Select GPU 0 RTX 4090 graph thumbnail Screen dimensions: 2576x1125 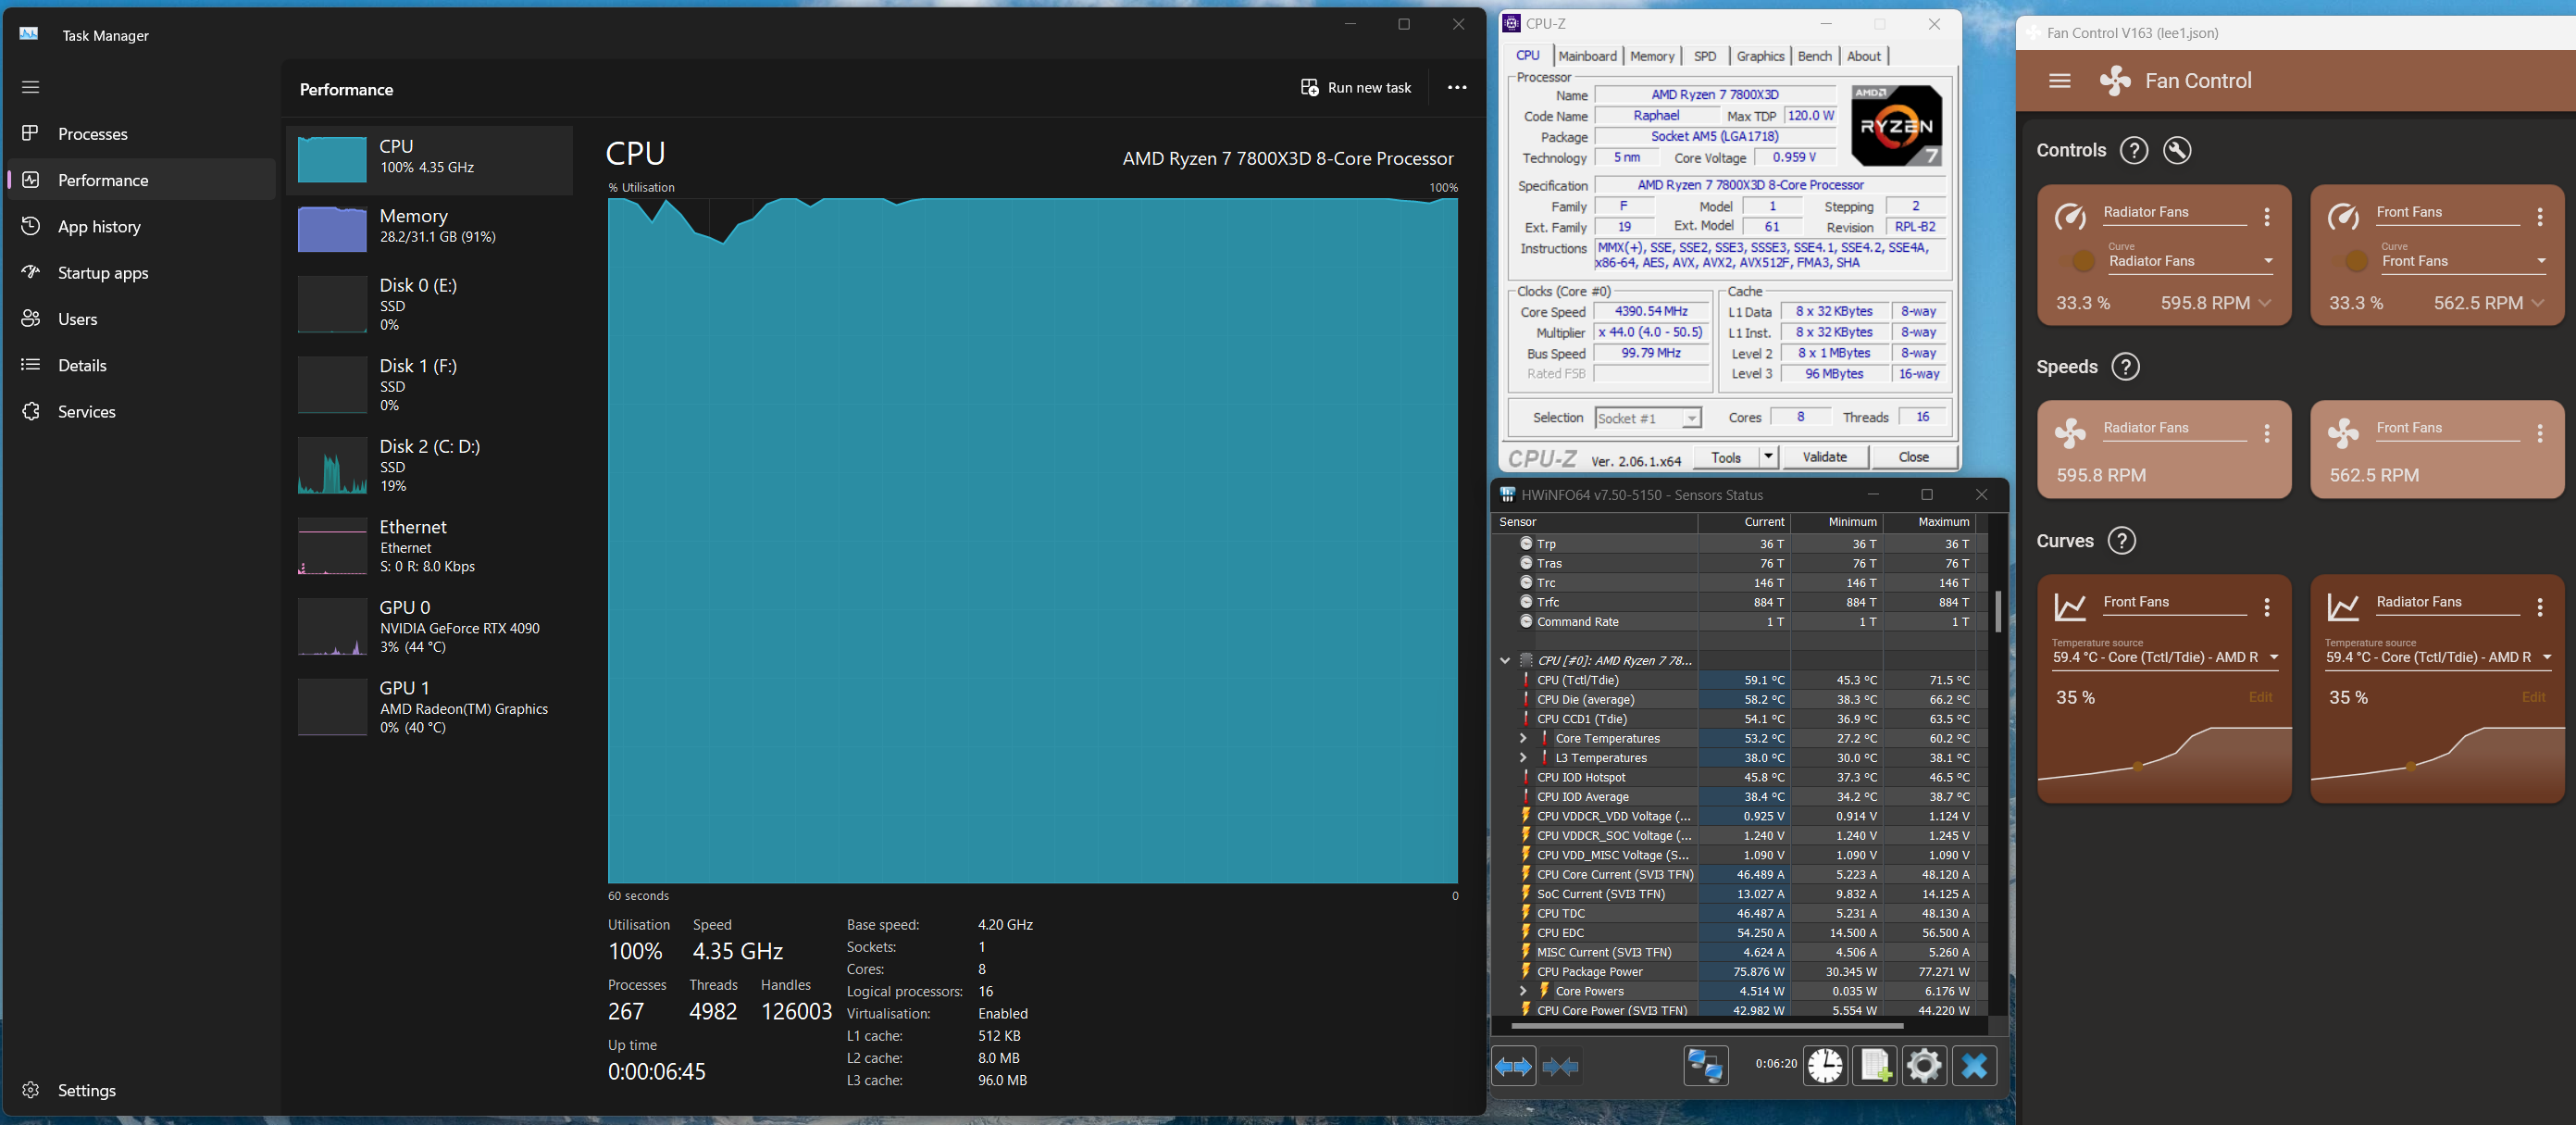point(333,627)
